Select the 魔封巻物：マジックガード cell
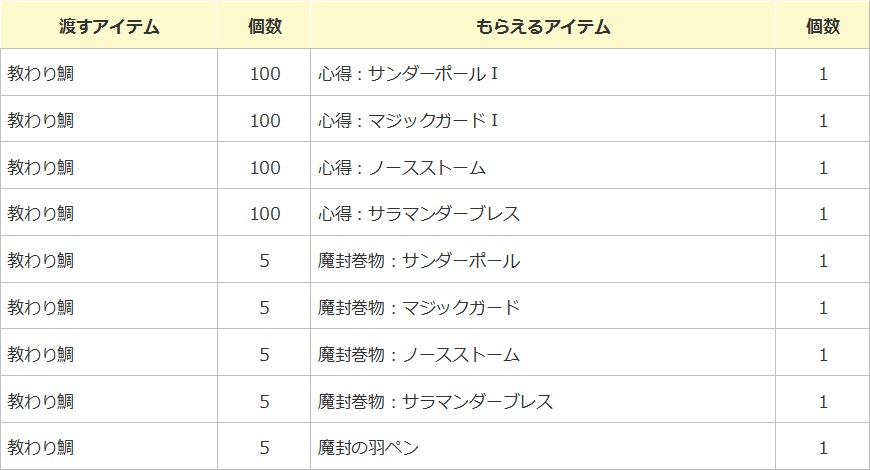 pos(419,307)
